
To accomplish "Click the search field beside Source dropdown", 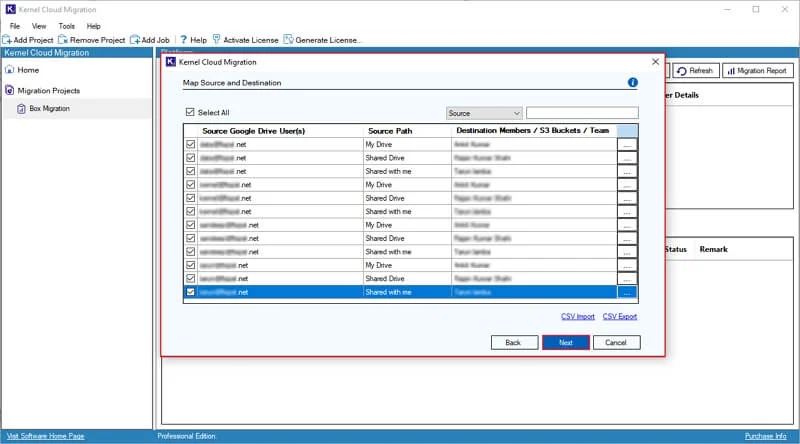I will point(582,113).
